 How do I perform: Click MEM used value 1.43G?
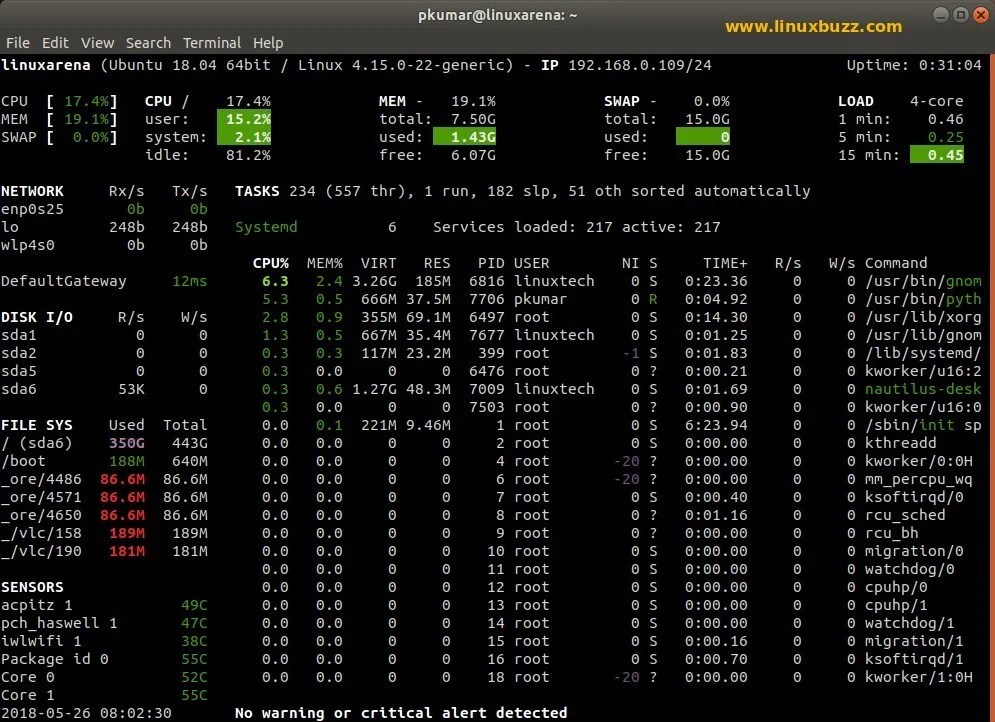[465, 137]
